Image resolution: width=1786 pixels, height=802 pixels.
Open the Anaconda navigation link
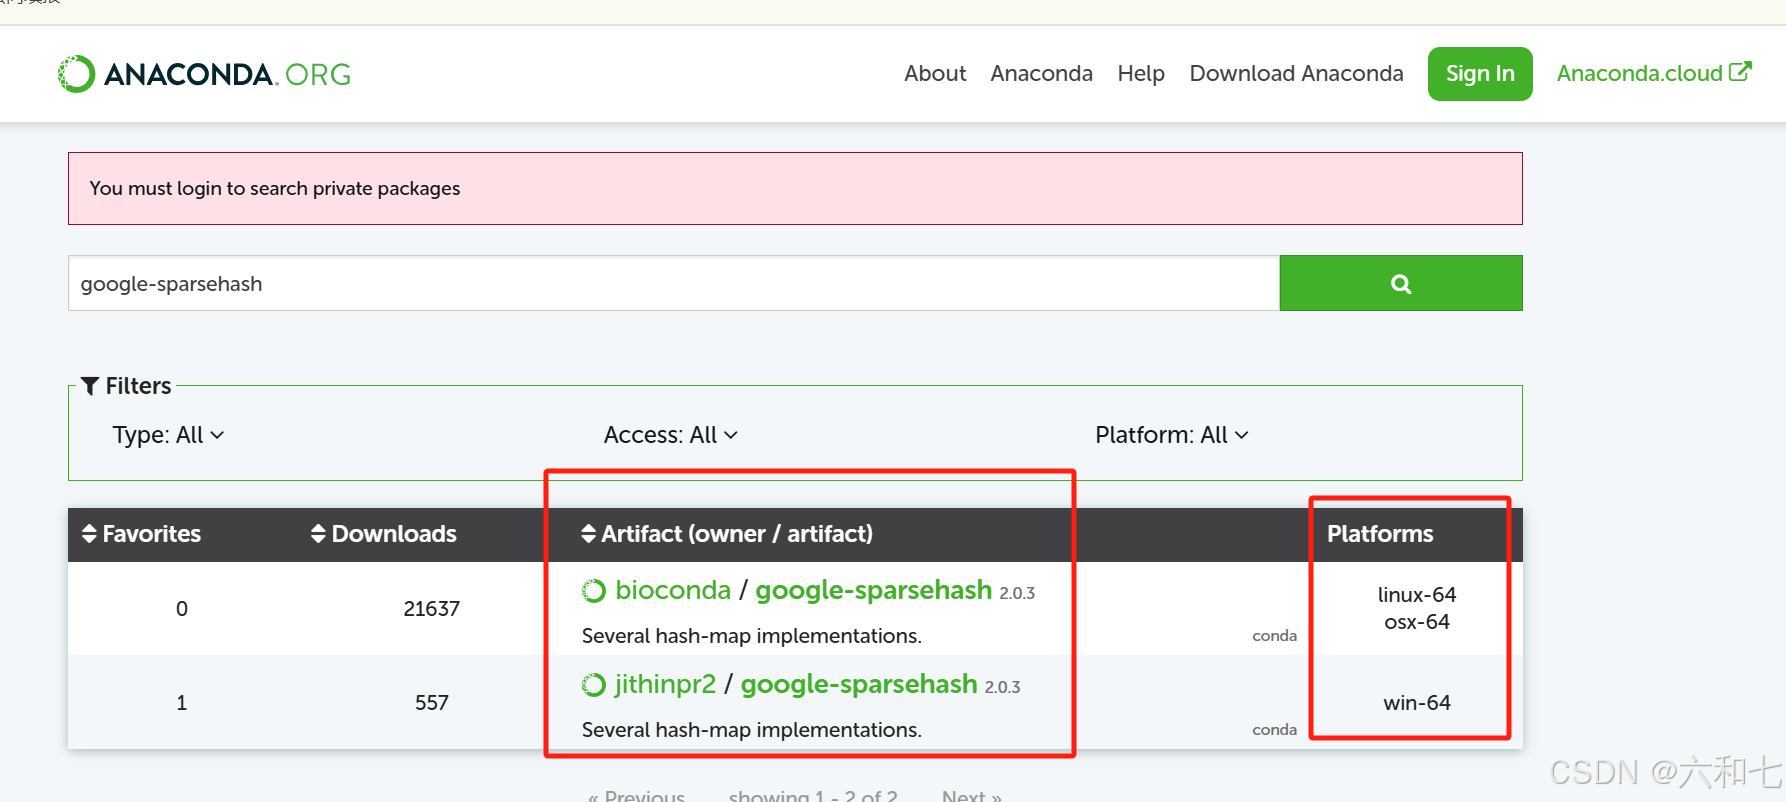[x=1041, y=73]
